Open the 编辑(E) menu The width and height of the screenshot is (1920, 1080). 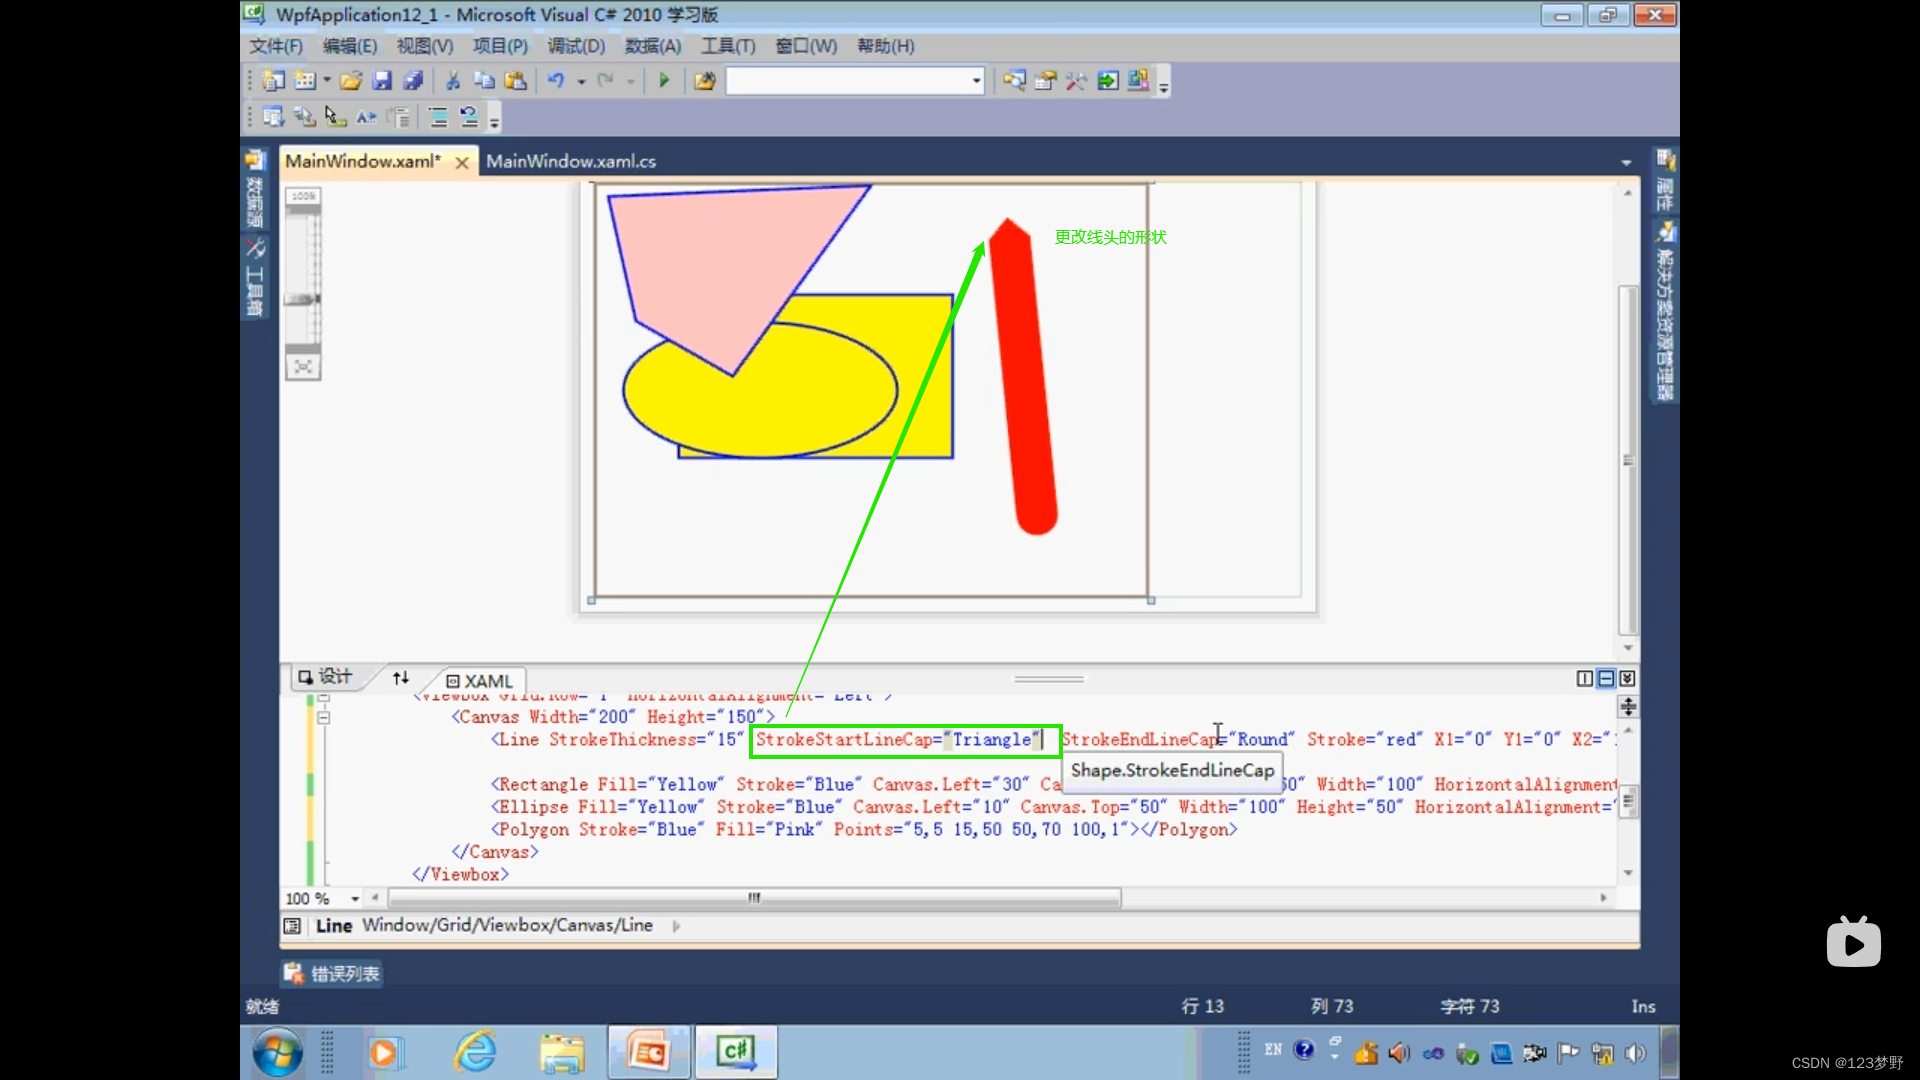click(350, 46)
